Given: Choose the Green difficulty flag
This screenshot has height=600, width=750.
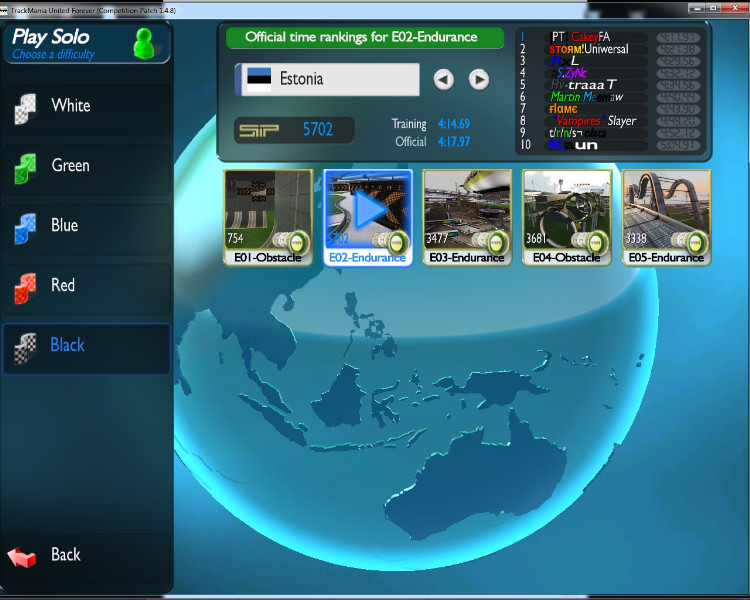Looking at the screenshot, I should click(23, 167).
